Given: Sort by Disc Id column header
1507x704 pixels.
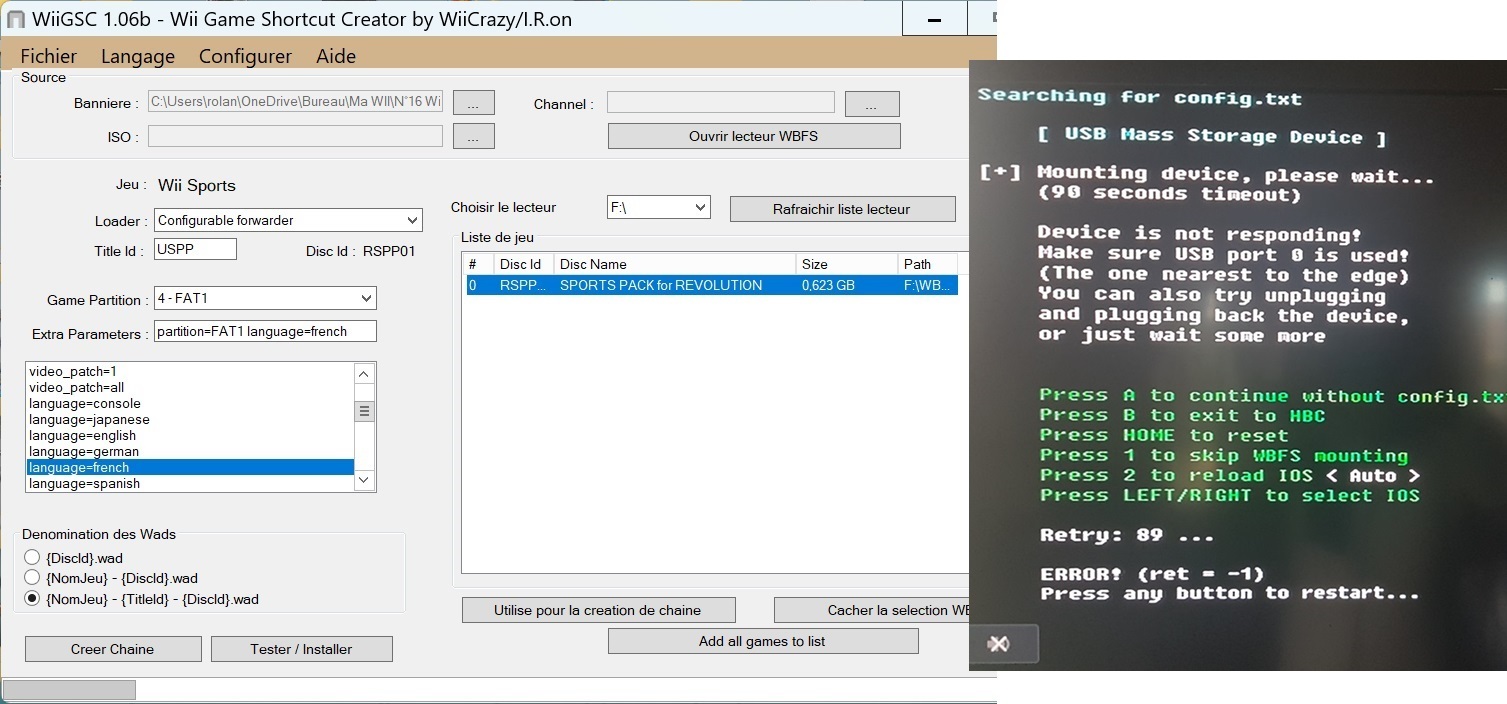Looking at the screenshot, I should (524, 264).
